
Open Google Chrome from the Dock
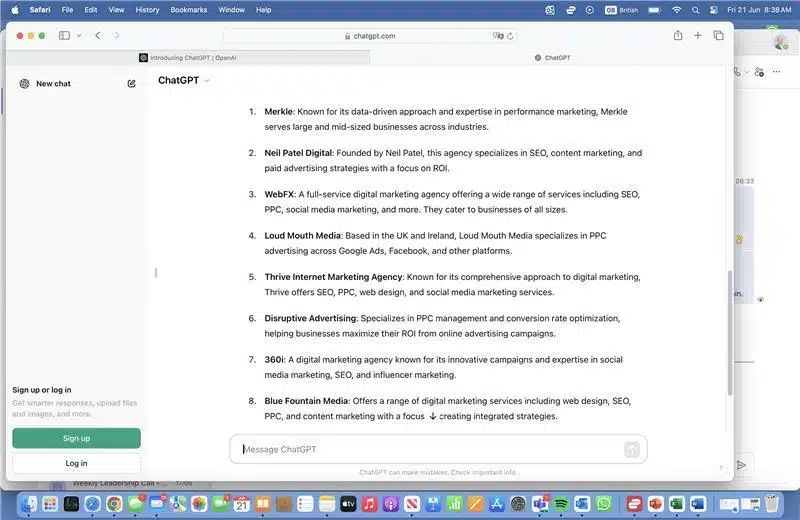click(114, 504)
